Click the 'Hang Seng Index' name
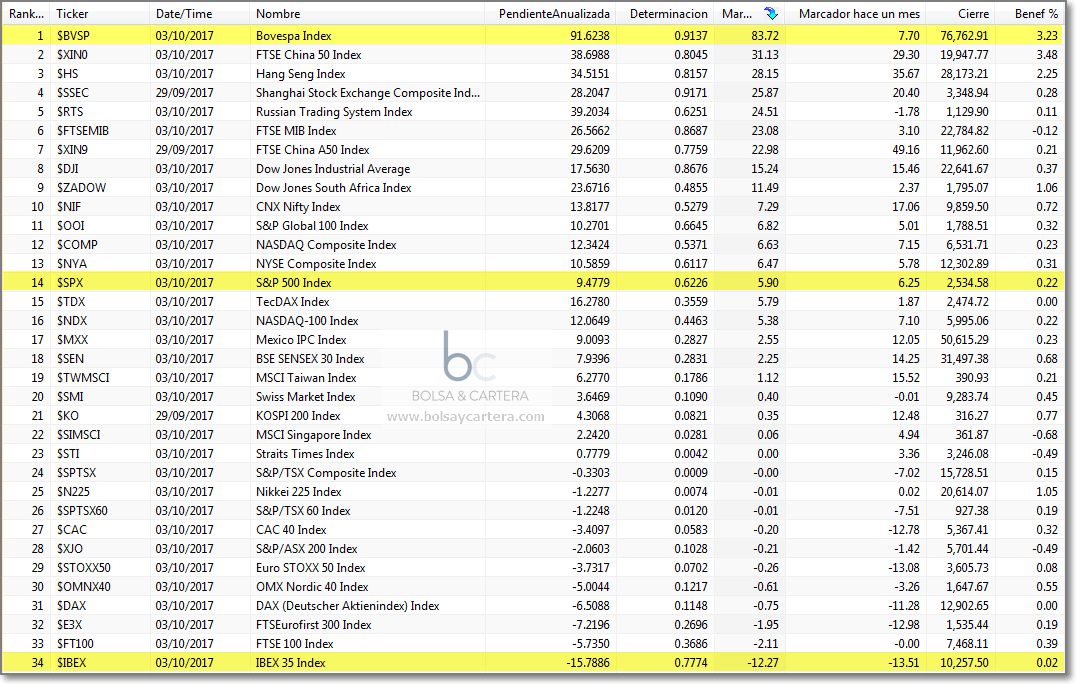This screenshot has width=1076, height=684. point(301,74)
